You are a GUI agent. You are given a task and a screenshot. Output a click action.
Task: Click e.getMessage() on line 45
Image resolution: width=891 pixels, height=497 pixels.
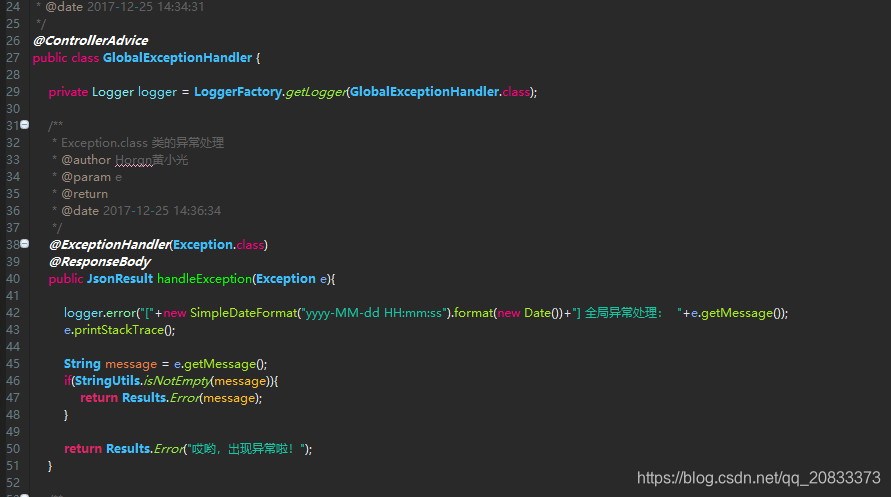click(x=220, y=364)
